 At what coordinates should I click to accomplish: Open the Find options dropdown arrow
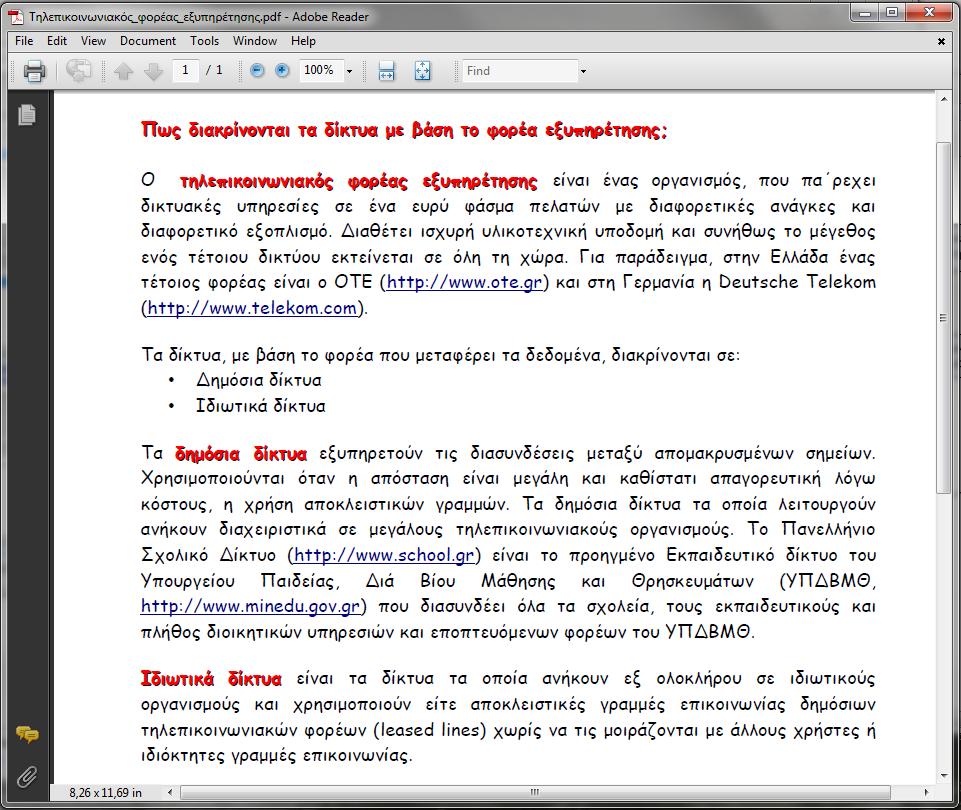point(583,71)
